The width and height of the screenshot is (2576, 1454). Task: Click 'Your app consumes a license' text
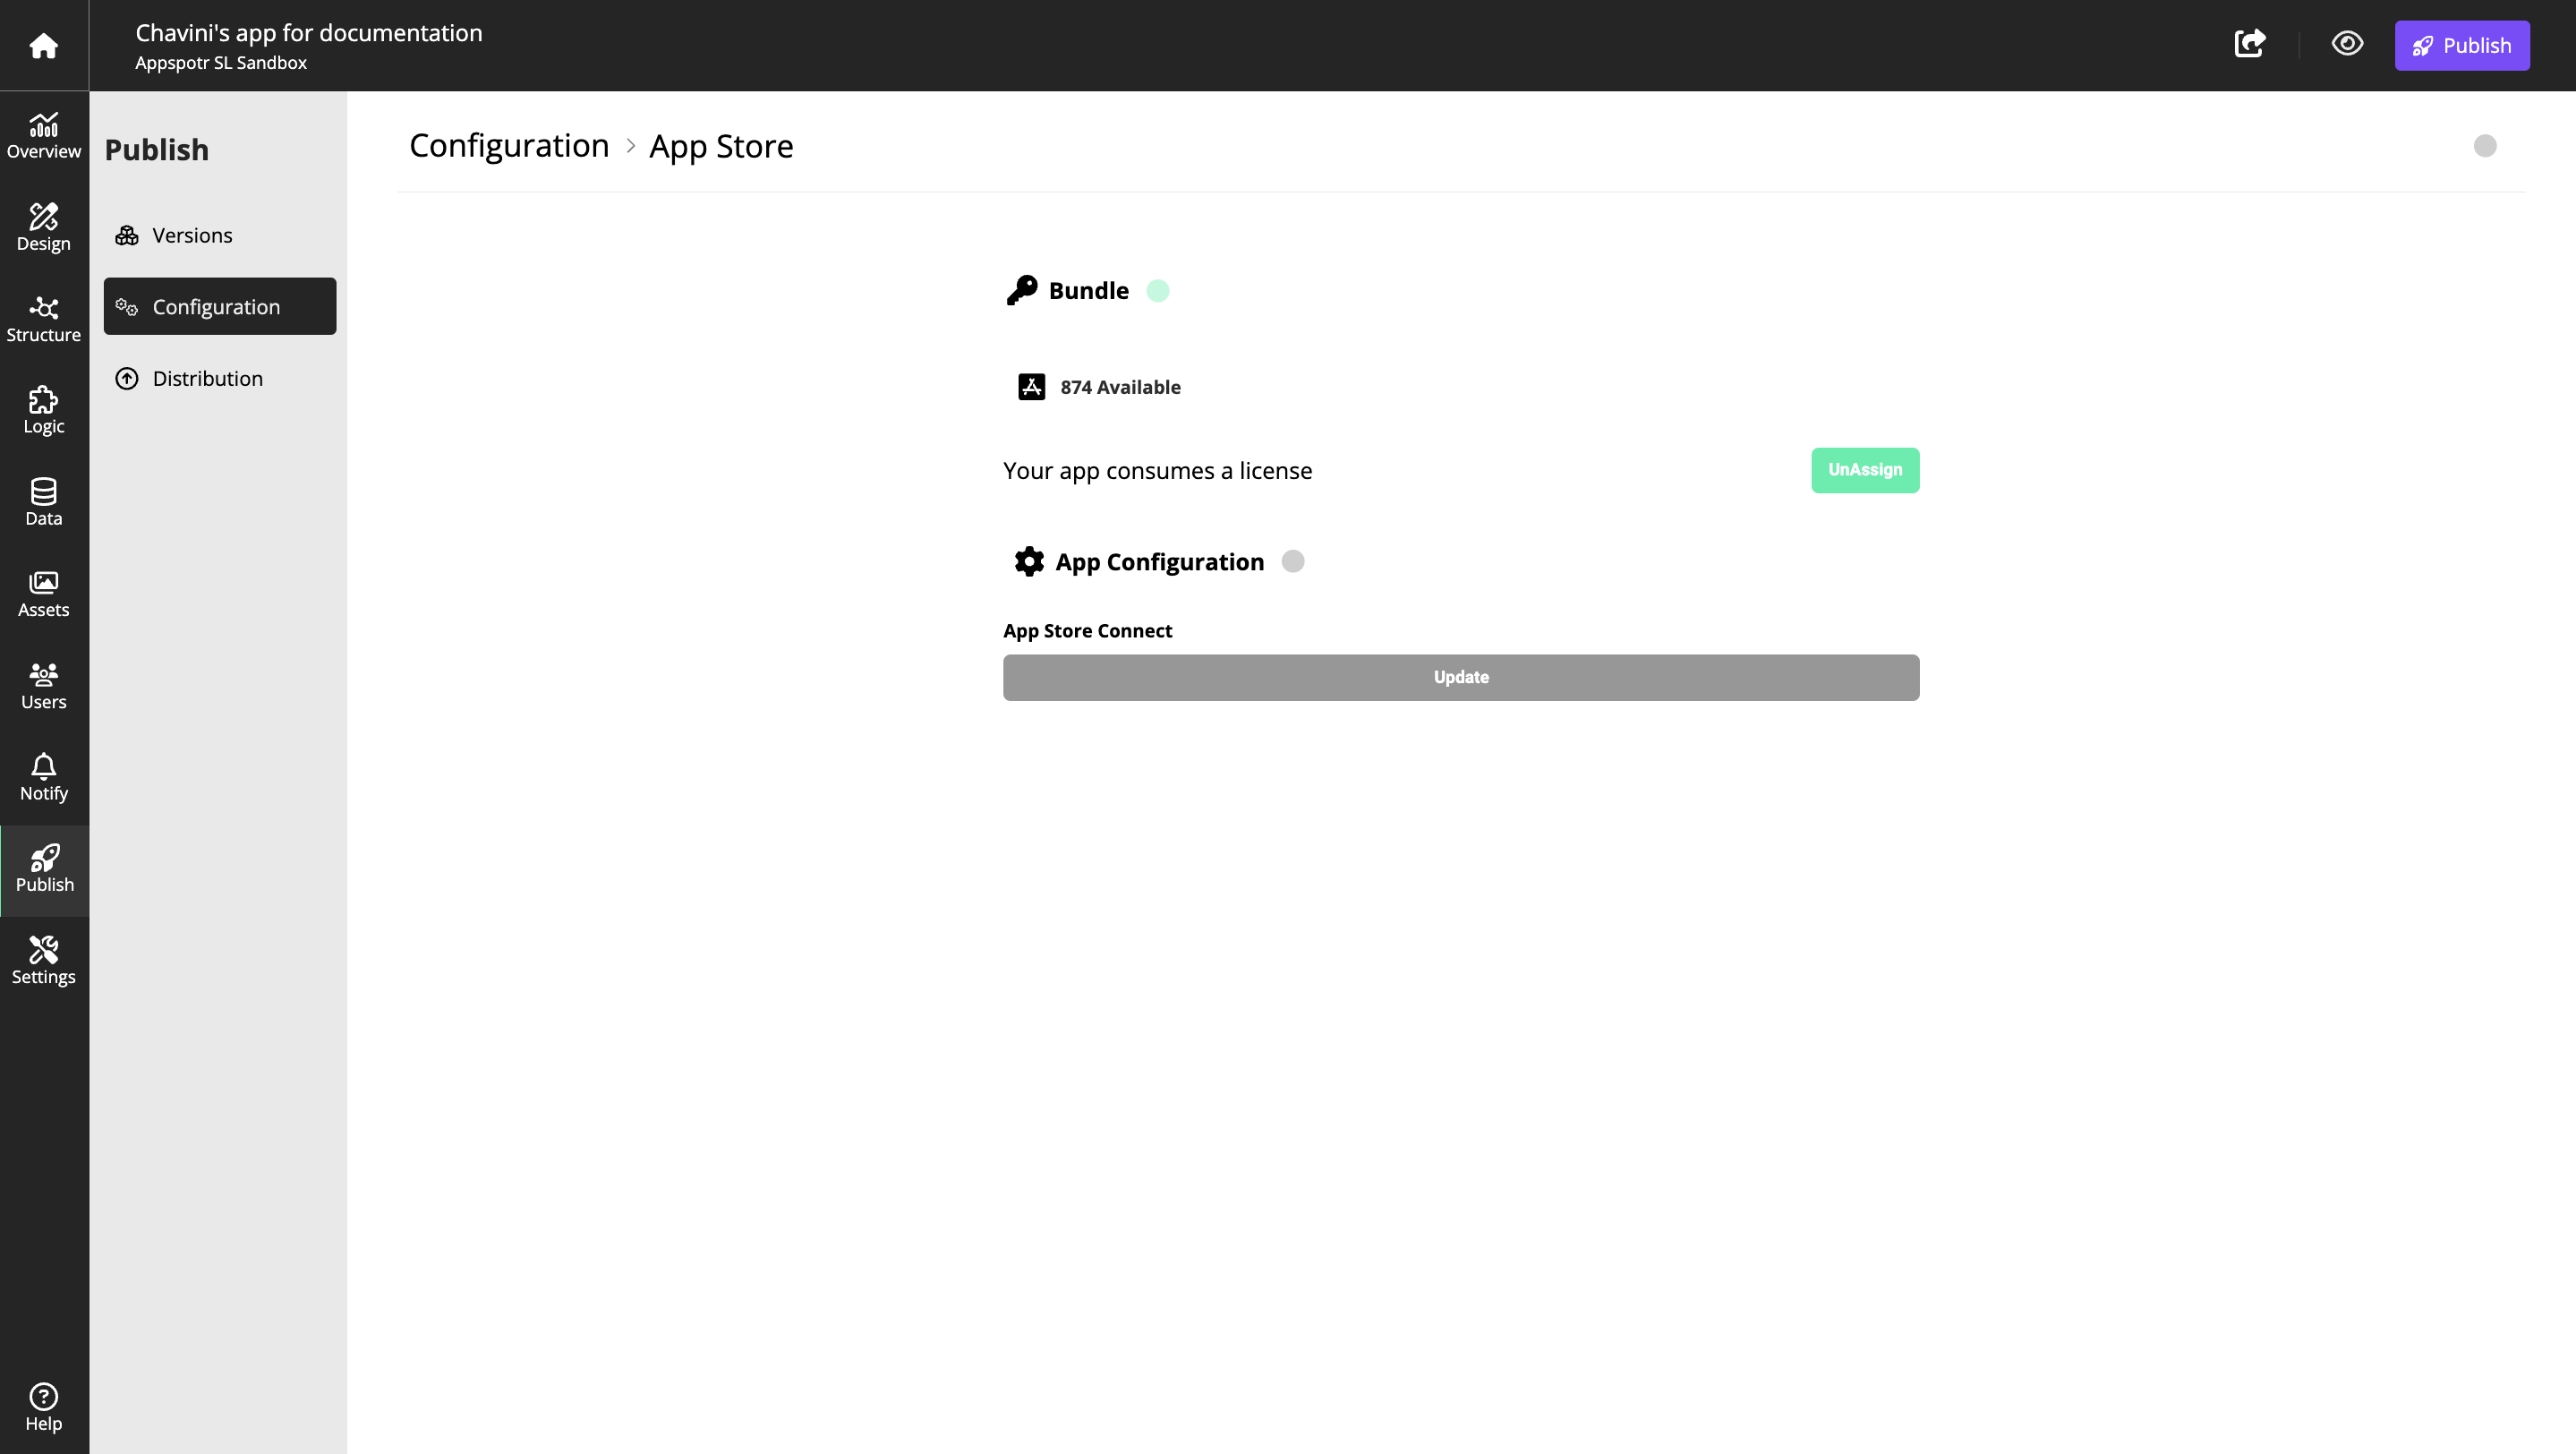tap(1157, 471)
